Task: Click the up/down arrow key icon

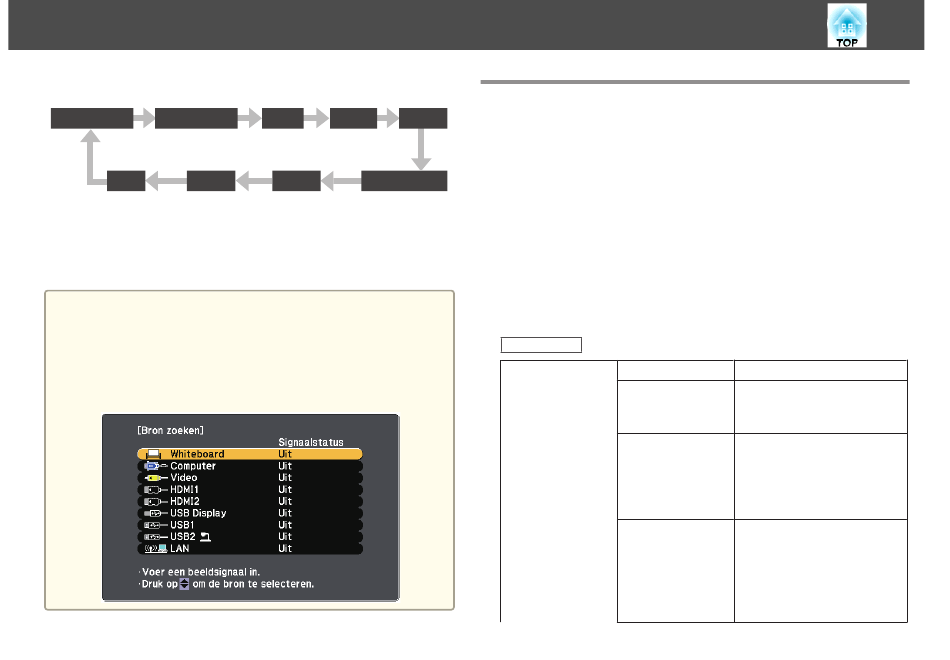Action: [182, 583]
